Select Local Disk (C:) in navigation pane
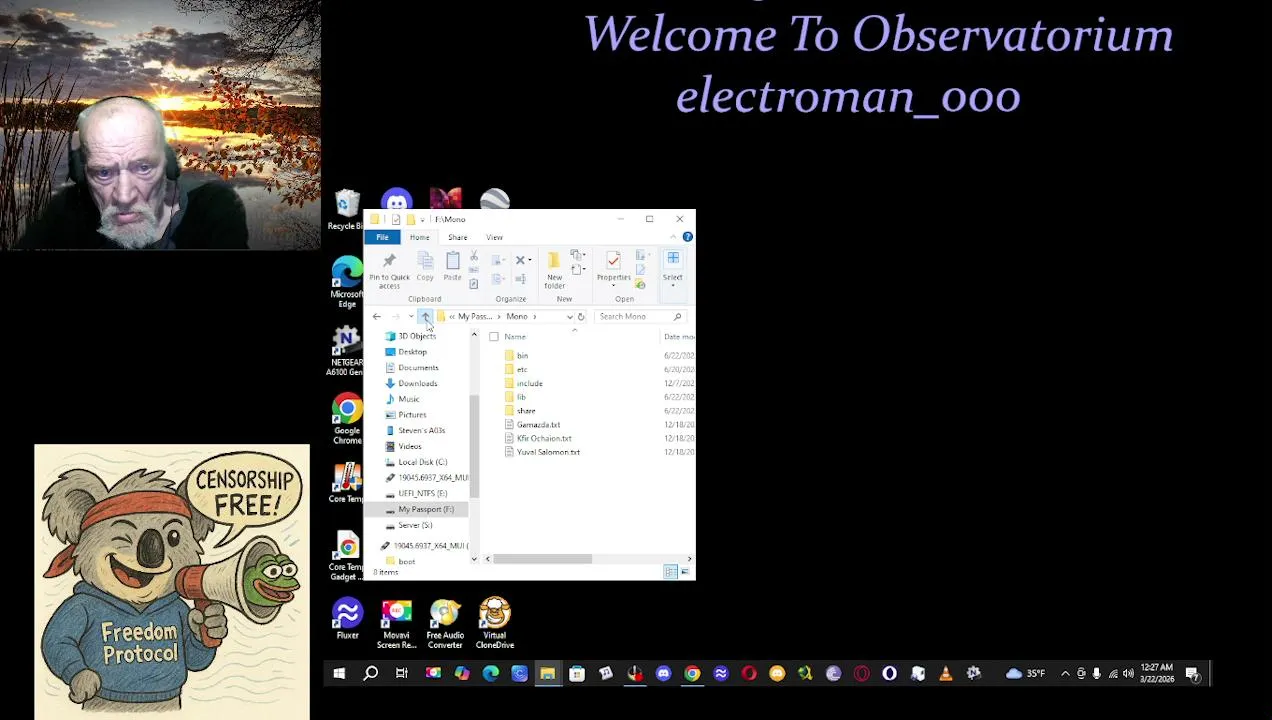 422,462
